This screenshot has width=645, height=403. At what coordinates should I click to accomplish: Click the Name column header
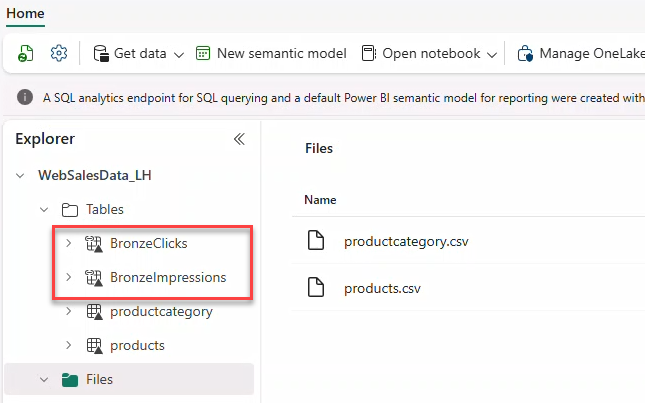pos(320,200)
